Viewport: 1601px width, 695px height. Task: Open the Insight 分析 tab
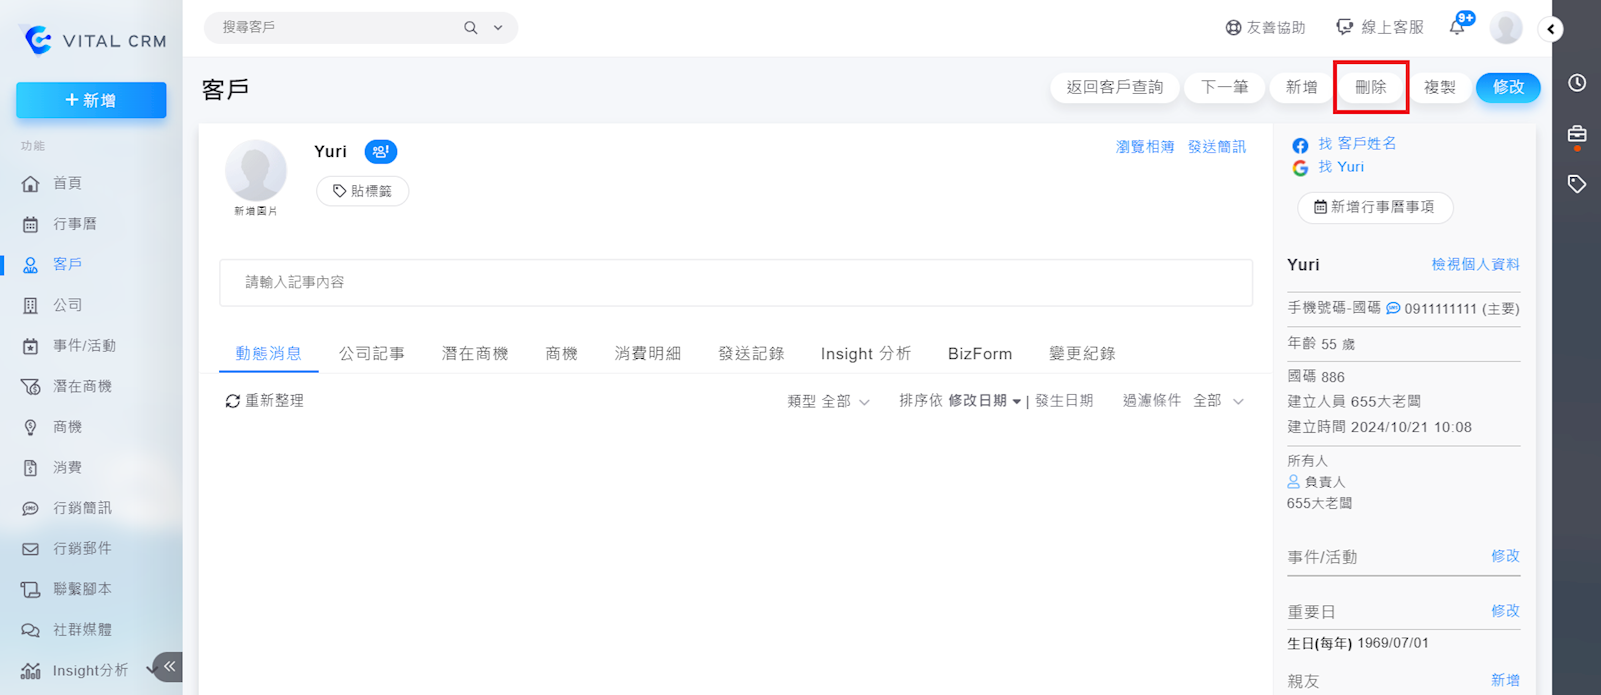[x=865, y=354]
